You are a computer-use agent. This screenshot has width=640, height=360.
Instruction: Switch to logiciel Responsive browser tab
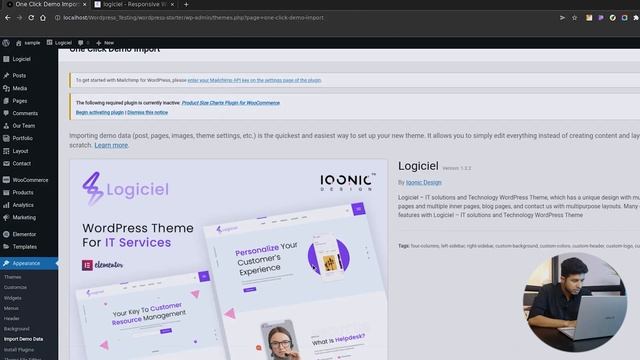point(133,4)
